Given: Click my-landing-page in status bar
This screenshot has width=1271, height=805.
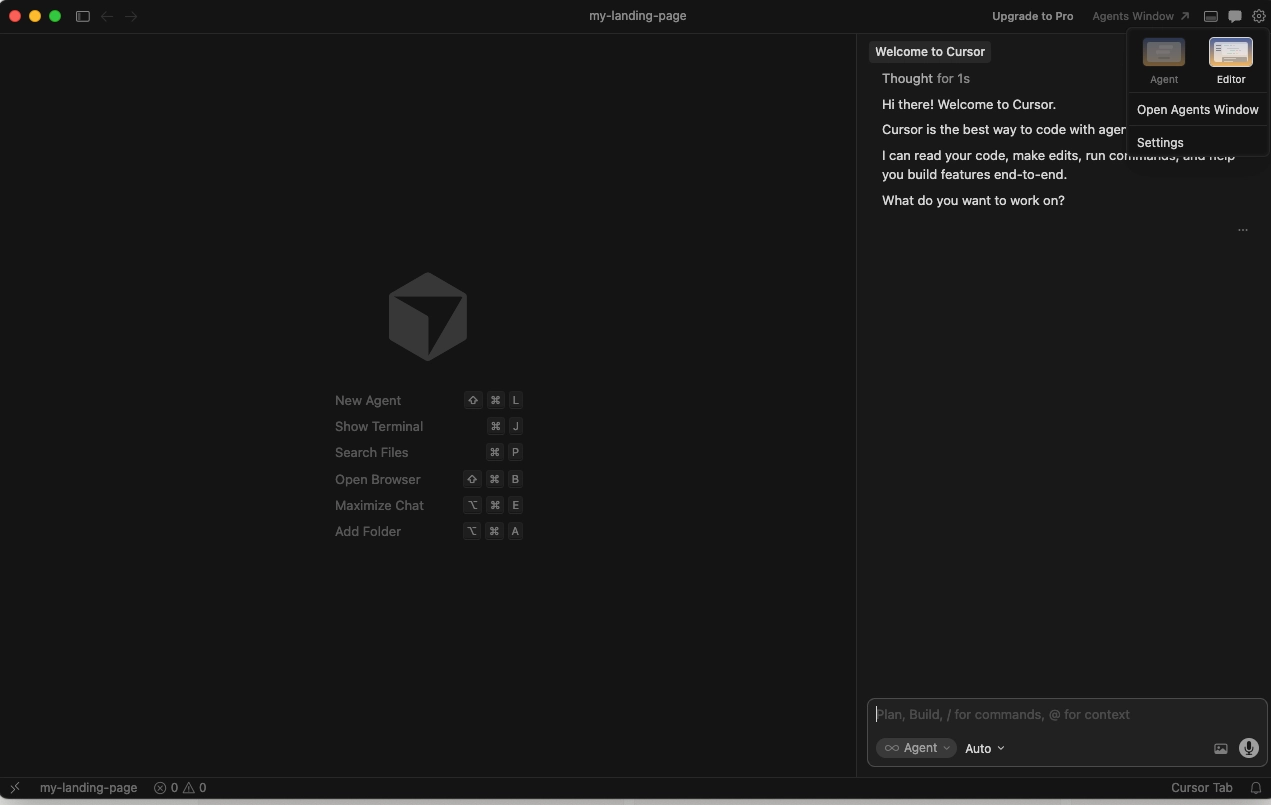Looking at the screenshot, I should (88, 788).
